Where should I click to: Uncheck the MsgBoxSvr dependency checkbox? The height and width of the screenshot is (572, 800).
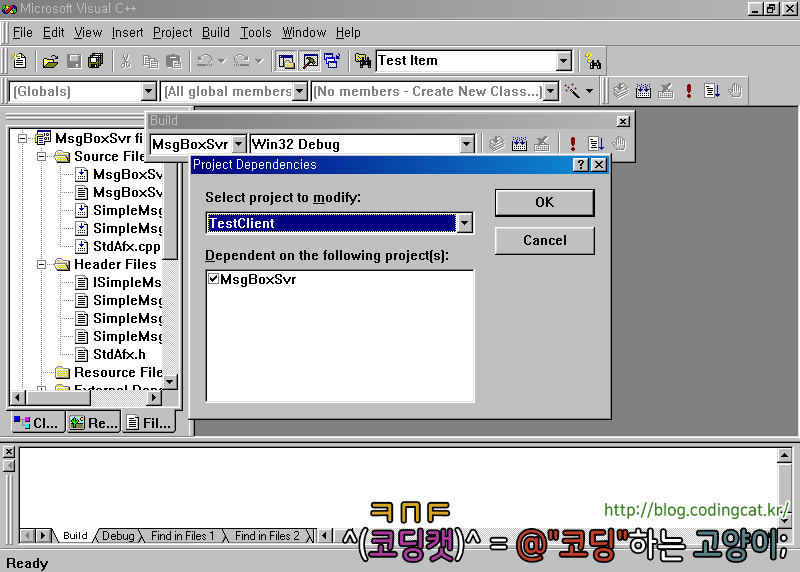[214, 279]
